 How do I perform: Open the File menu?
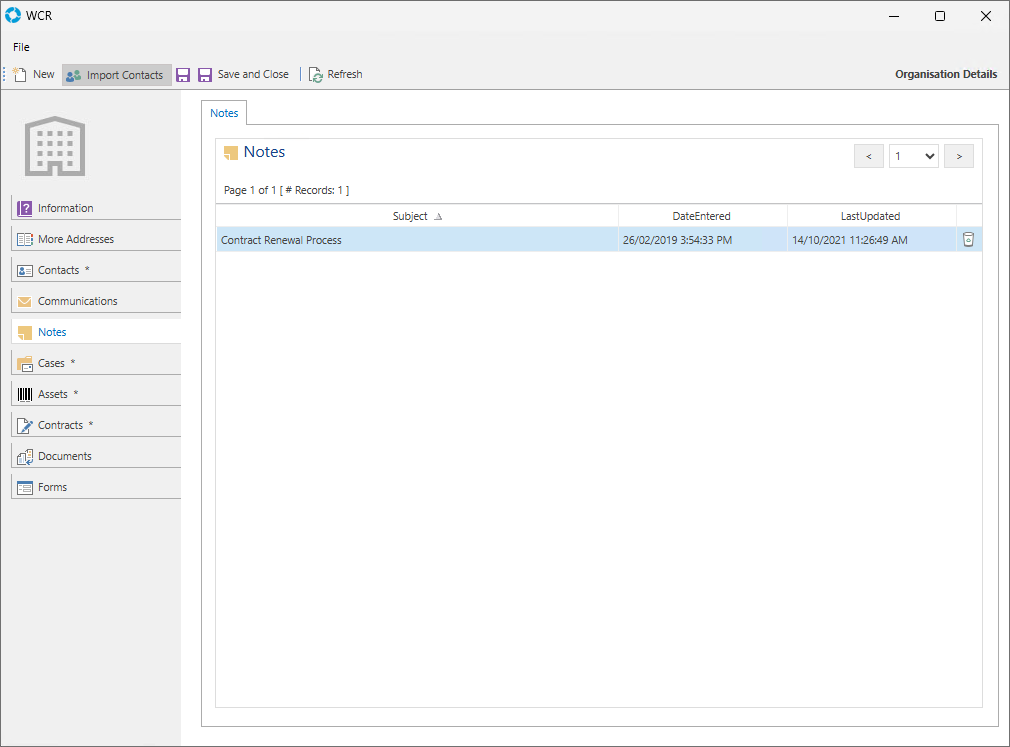click(x=21, y=47)
